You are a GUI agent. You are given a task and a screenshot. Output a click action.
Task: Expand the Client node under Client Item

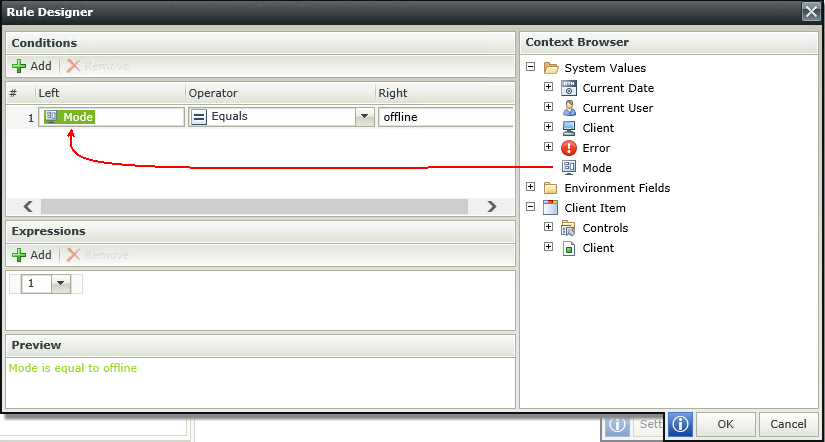pos(548,247)
